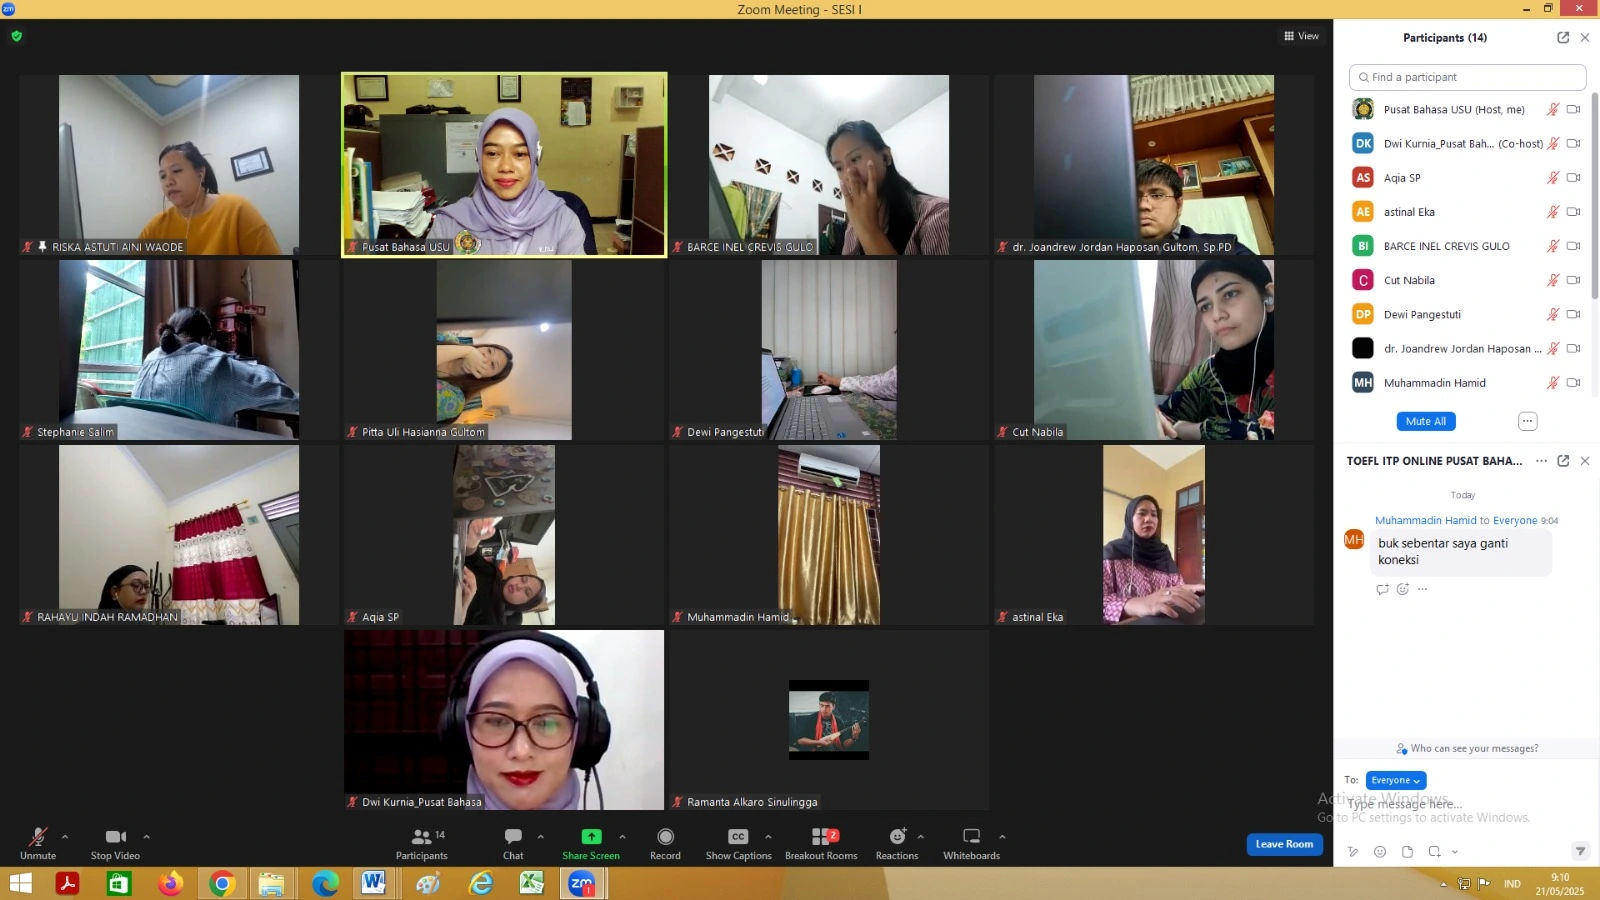Open the Everyone recipient dropdown
1600x900 pixels.
pos(1396,780)
